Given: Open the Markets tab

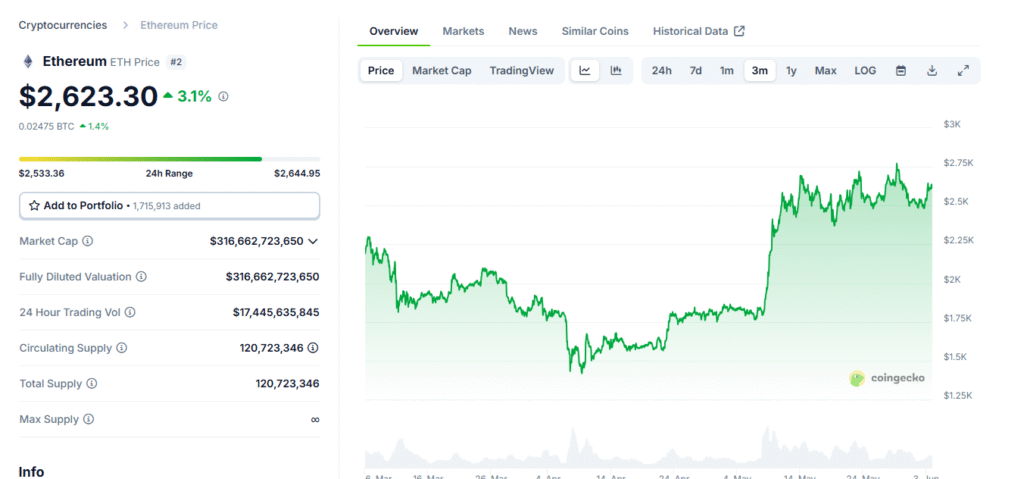Looking at the screenshot, I should tap(463, 31).
